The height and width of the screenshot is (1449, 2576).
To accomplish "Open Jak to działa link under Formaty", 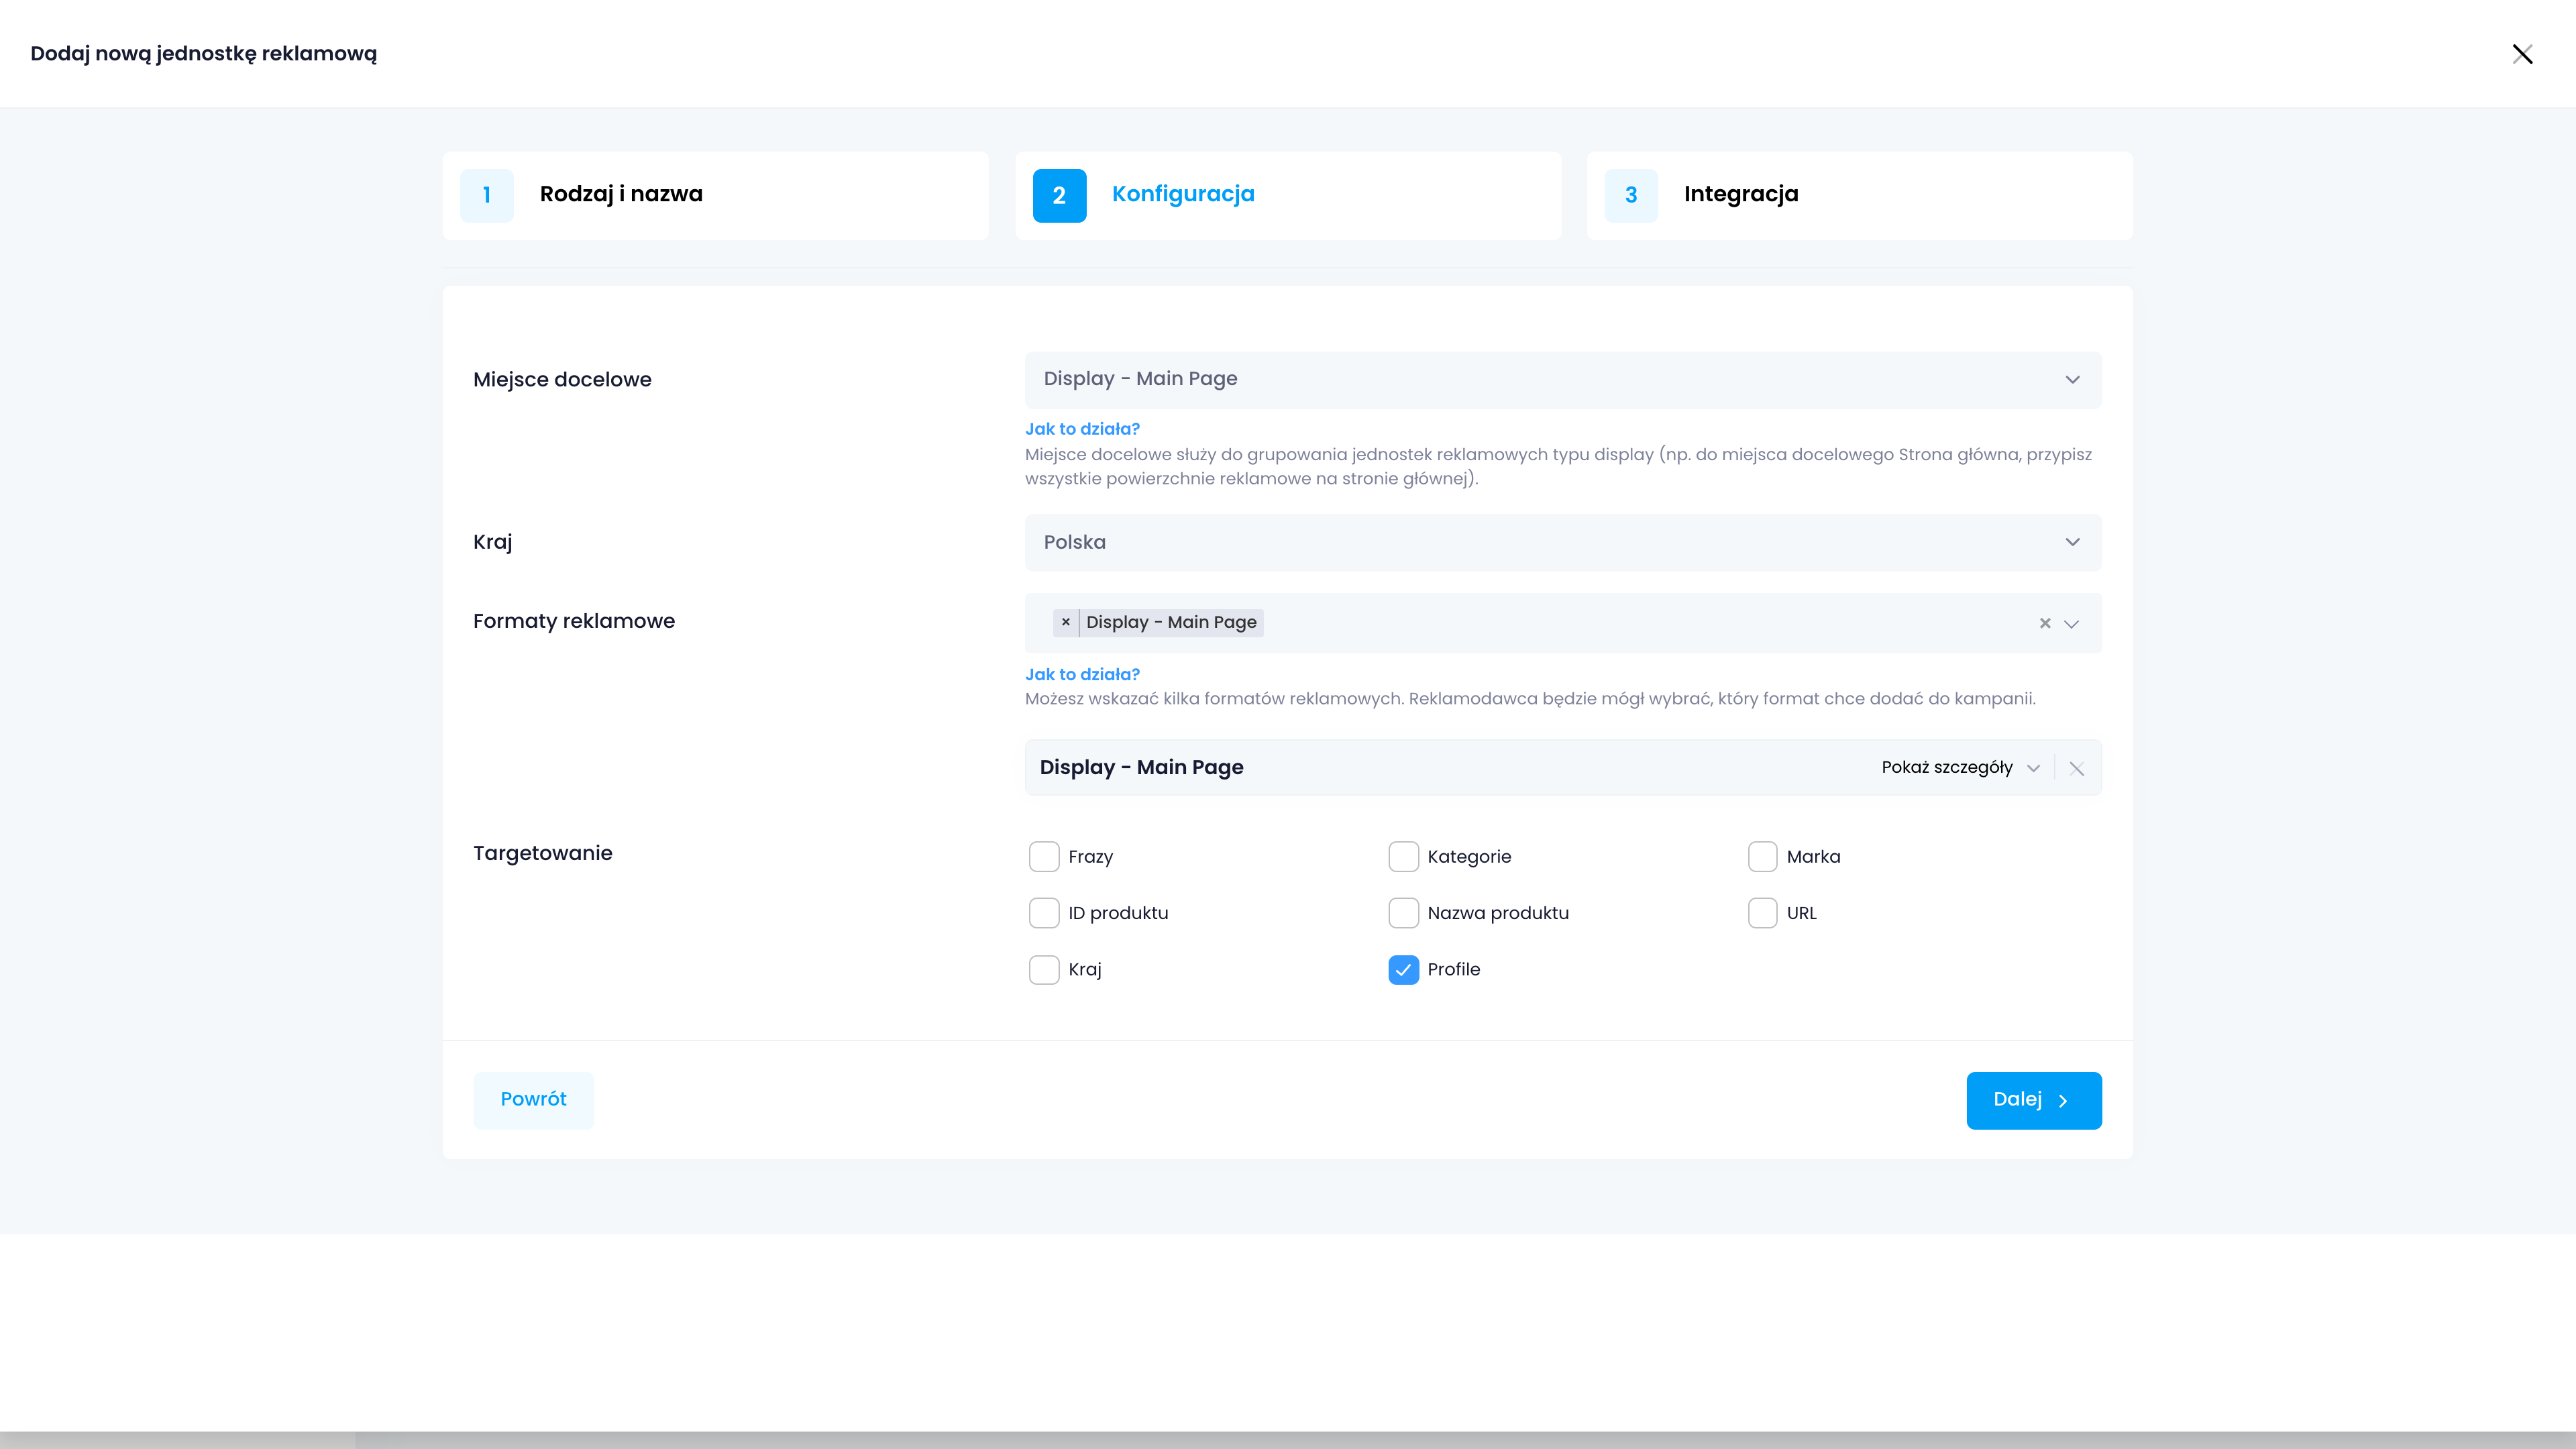I will tap(1082, 674).
